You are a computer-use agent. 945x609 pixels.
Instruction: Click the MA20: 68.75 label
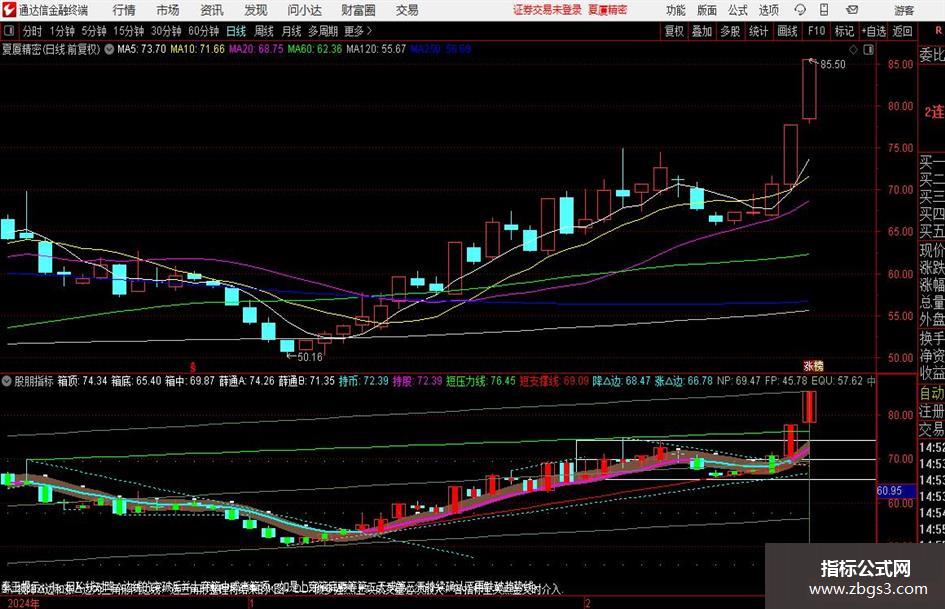256,49
